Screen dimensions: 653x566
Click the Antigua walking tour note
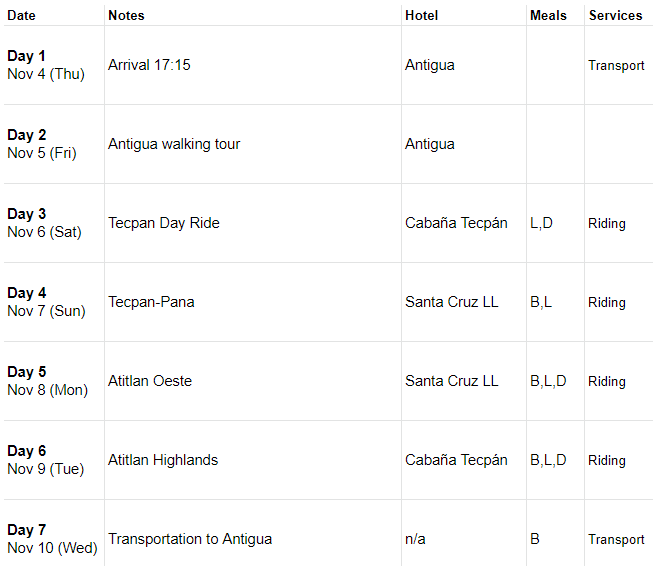tap(174, 144)
